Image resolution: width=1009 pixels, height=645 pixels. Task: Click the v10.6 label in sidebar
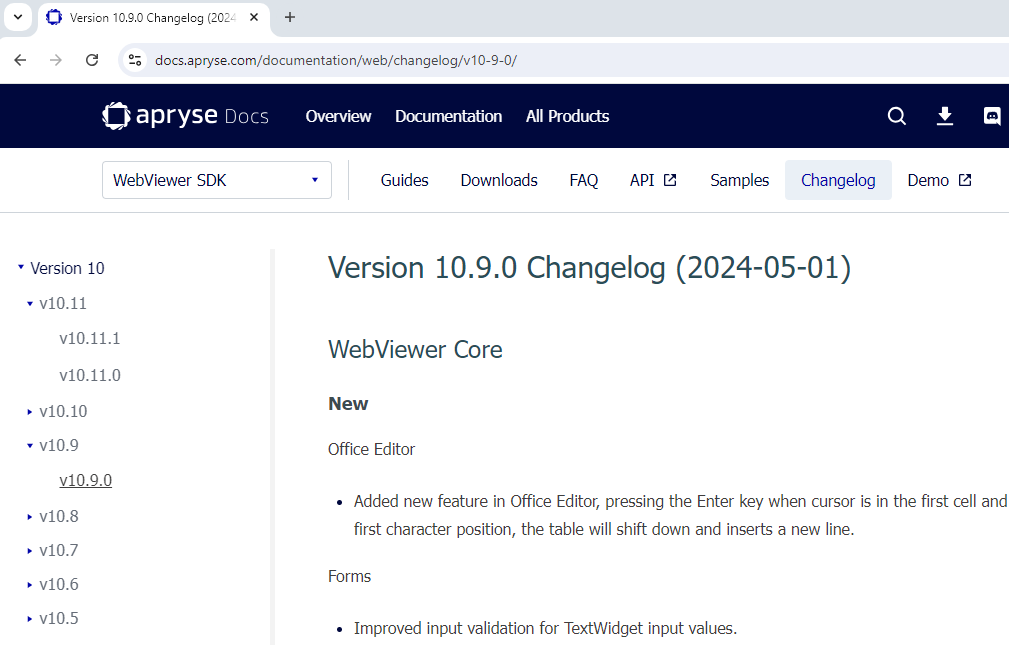[59, 584]
